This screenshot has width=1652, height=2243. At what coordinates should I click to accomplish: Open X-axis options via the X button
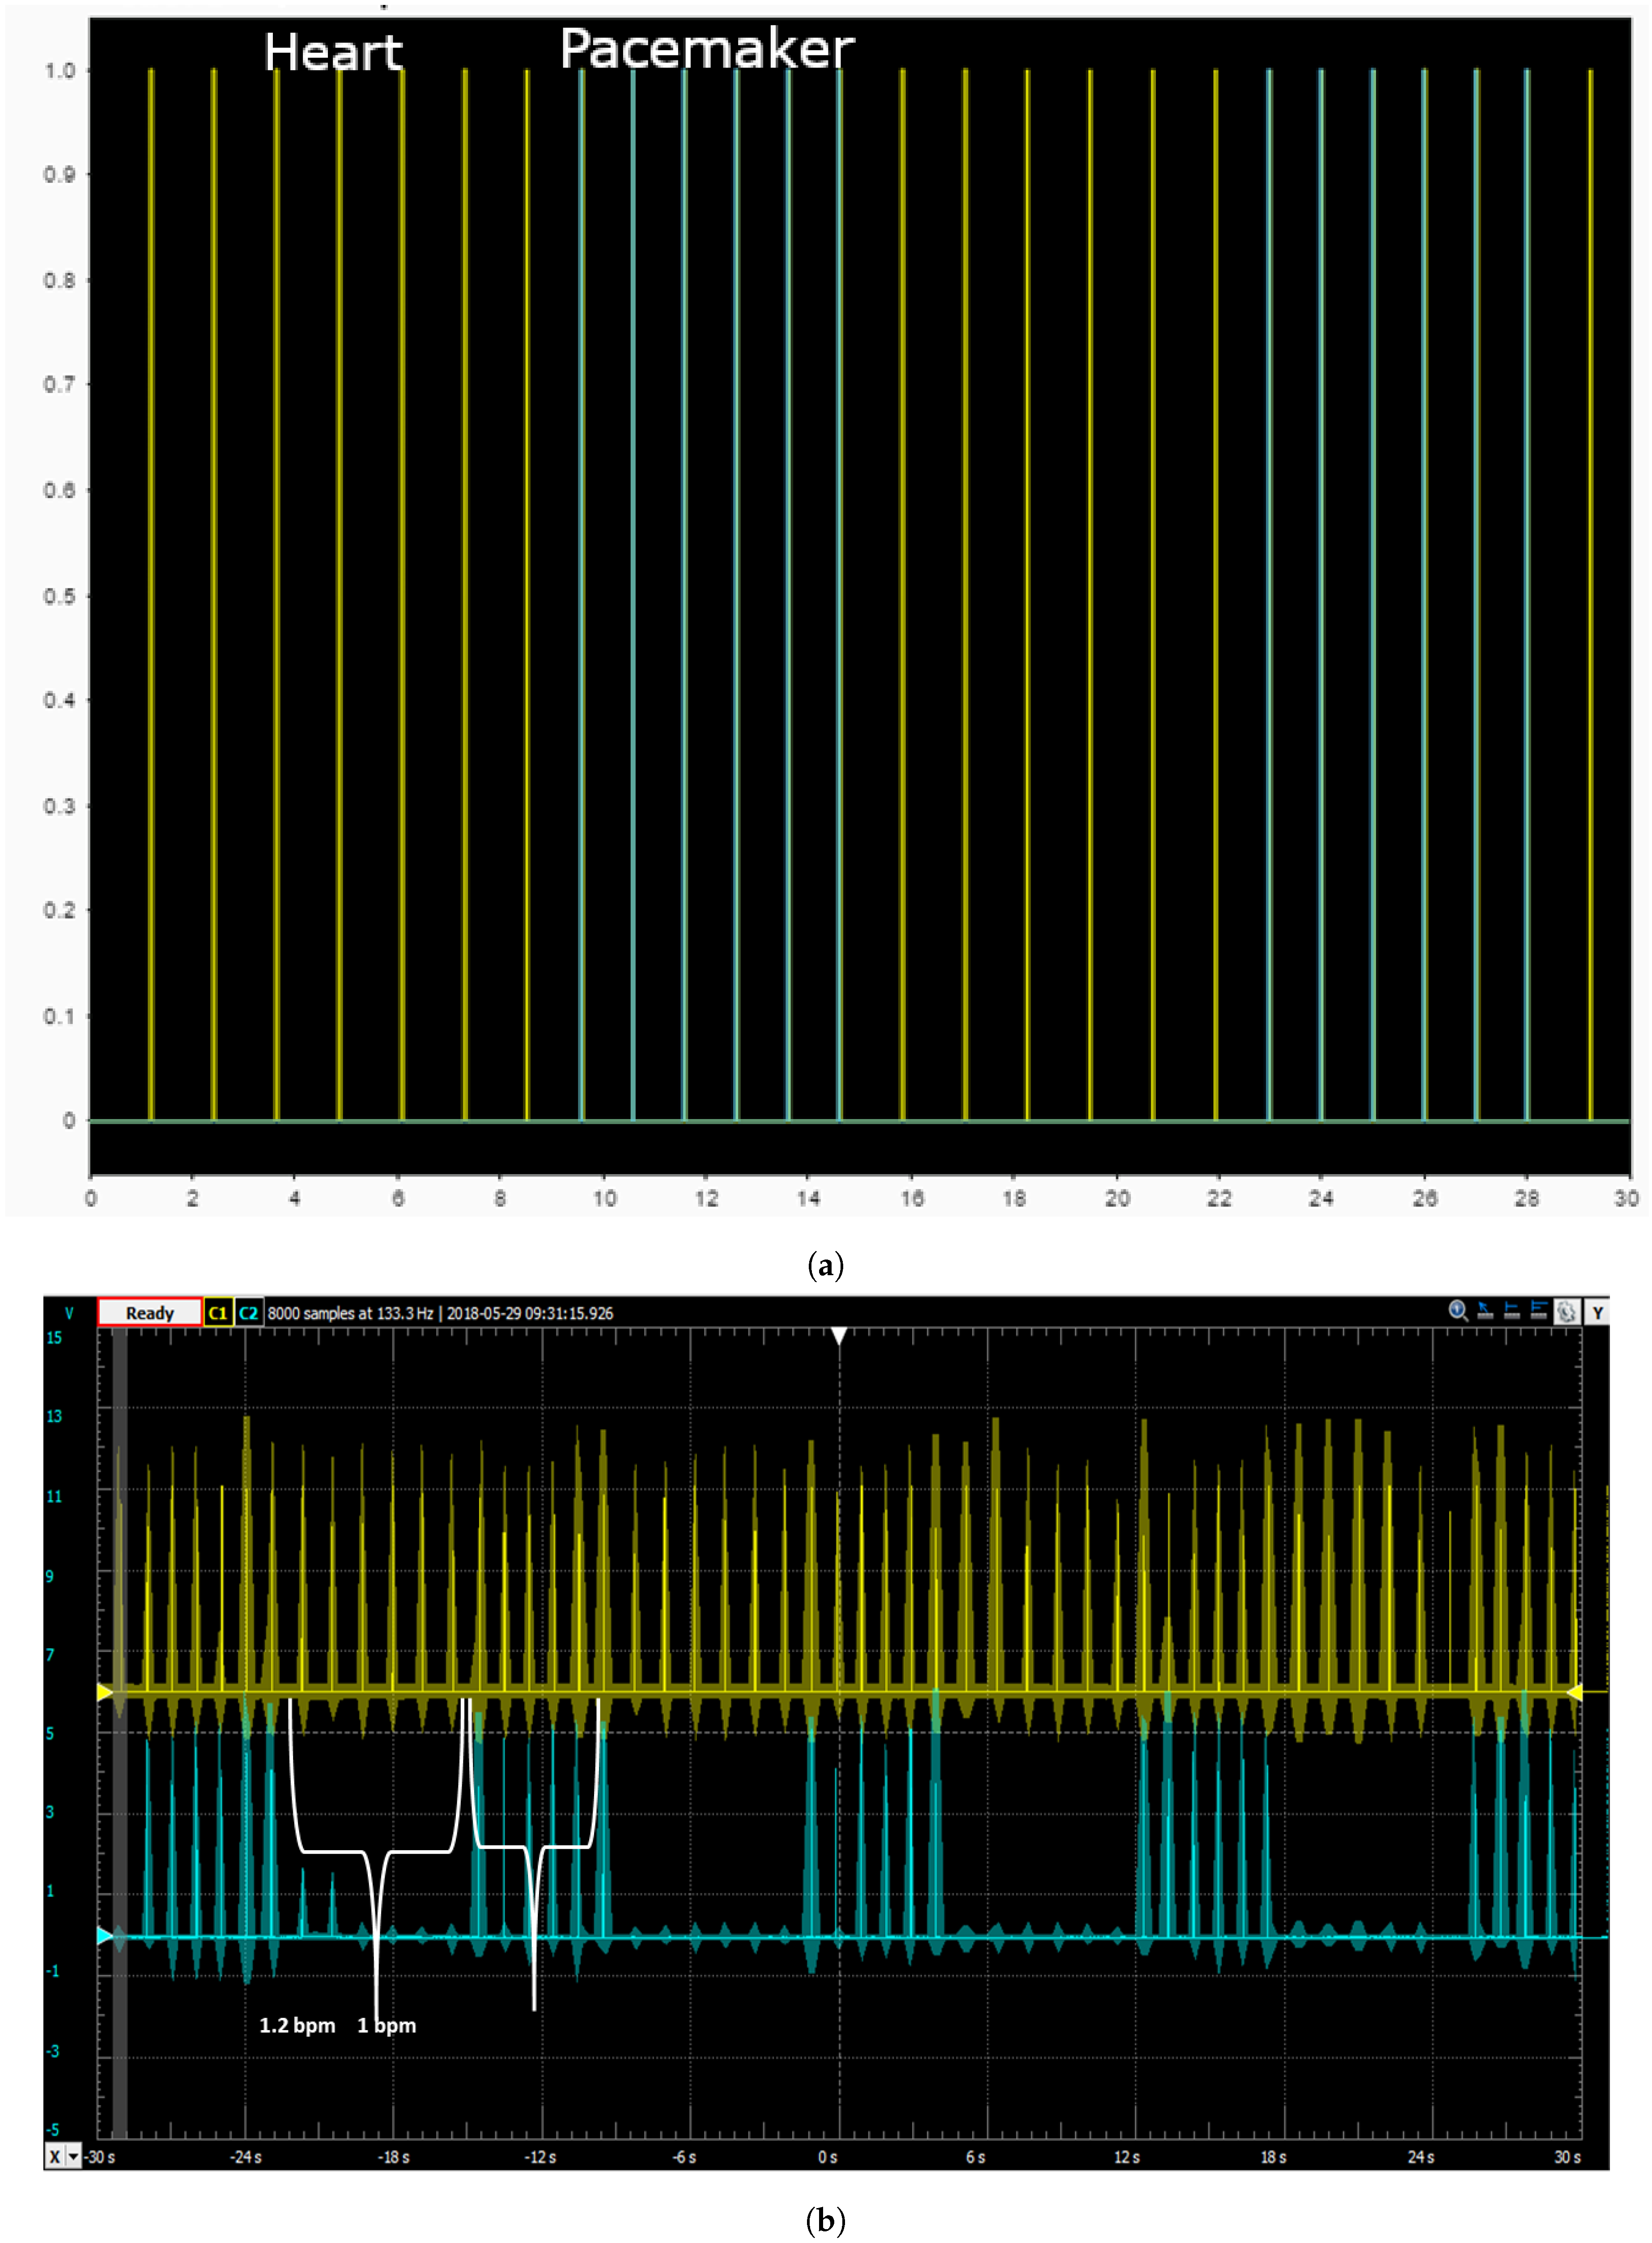coord(55,2157)
